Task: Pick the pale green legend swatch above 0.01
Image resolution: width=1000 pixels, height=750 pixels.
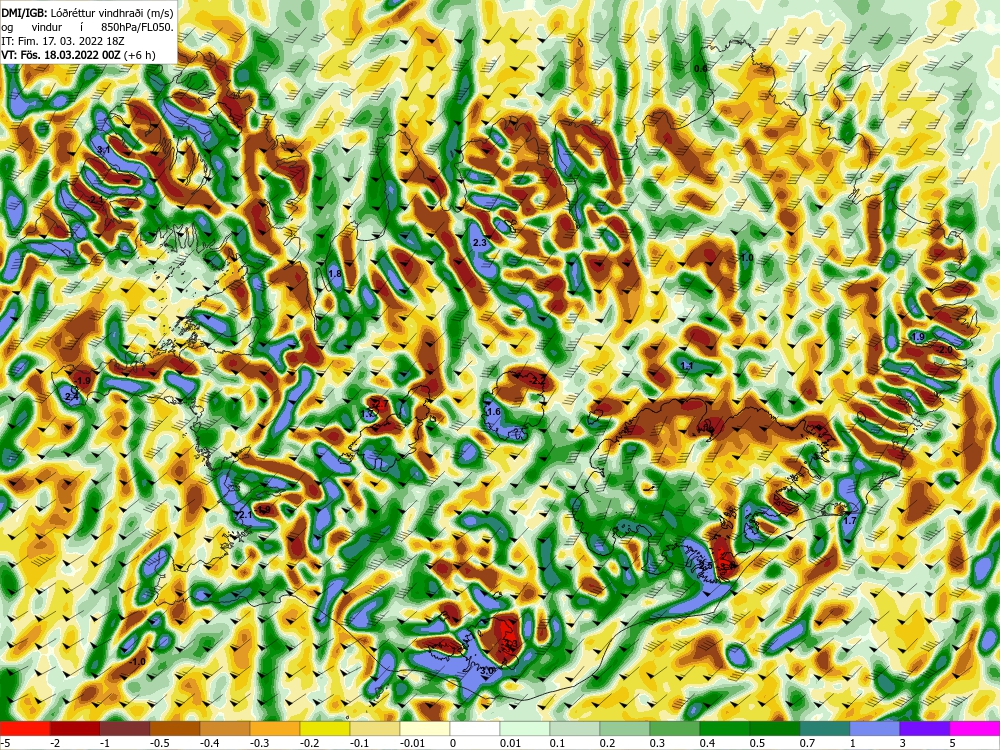Action: (524, 728)
